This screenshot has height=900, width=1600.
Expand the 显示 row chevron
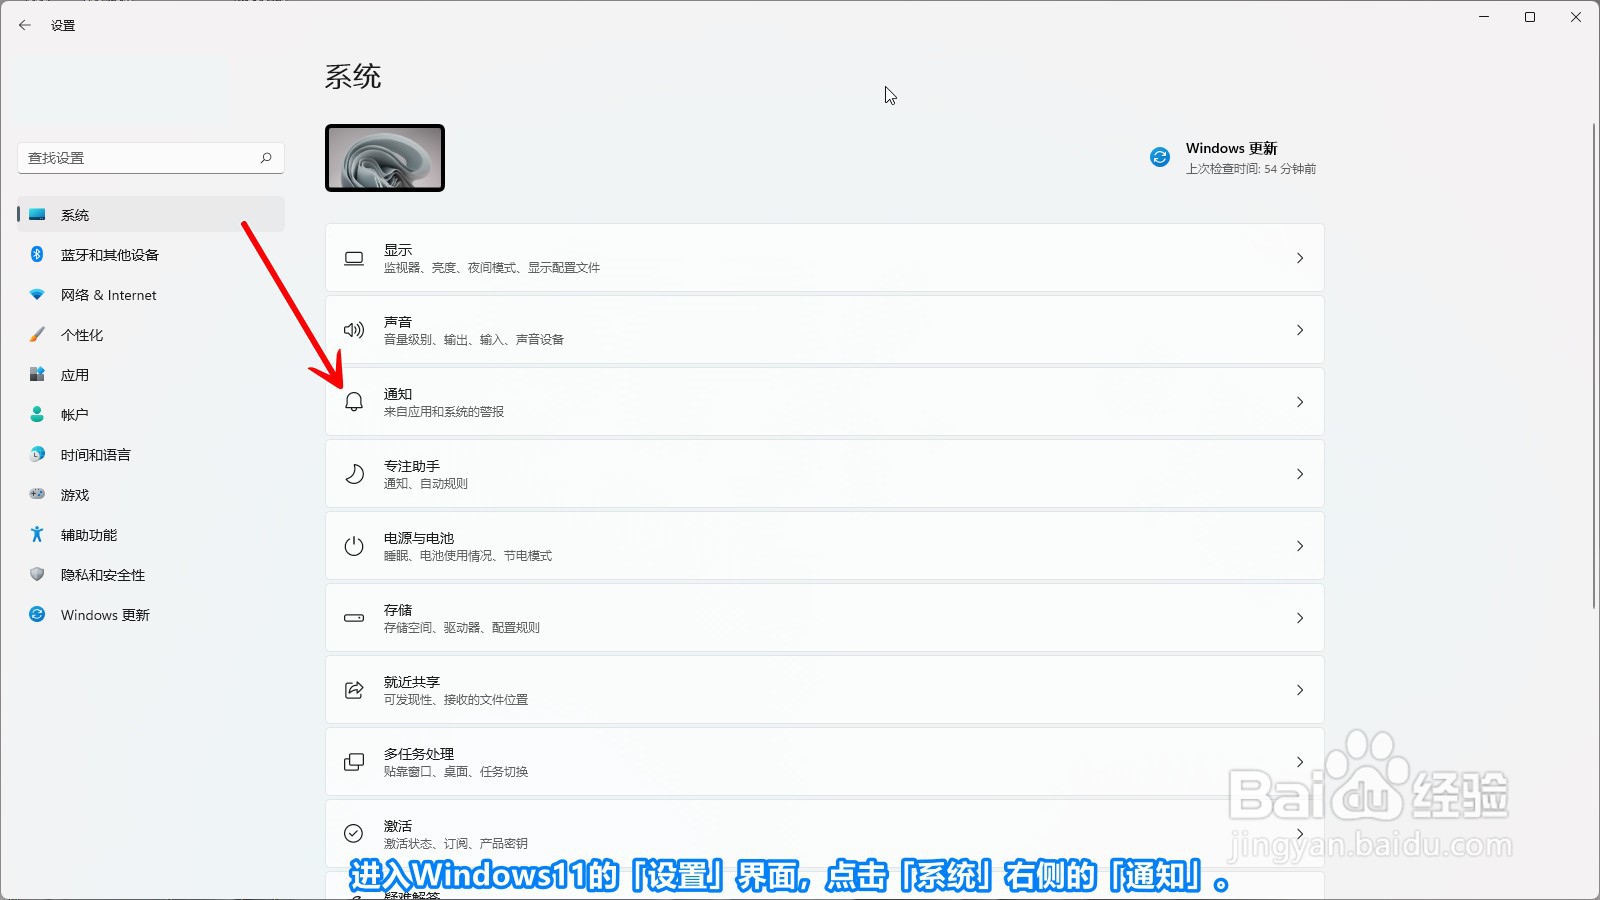[x=1300, y=258]
